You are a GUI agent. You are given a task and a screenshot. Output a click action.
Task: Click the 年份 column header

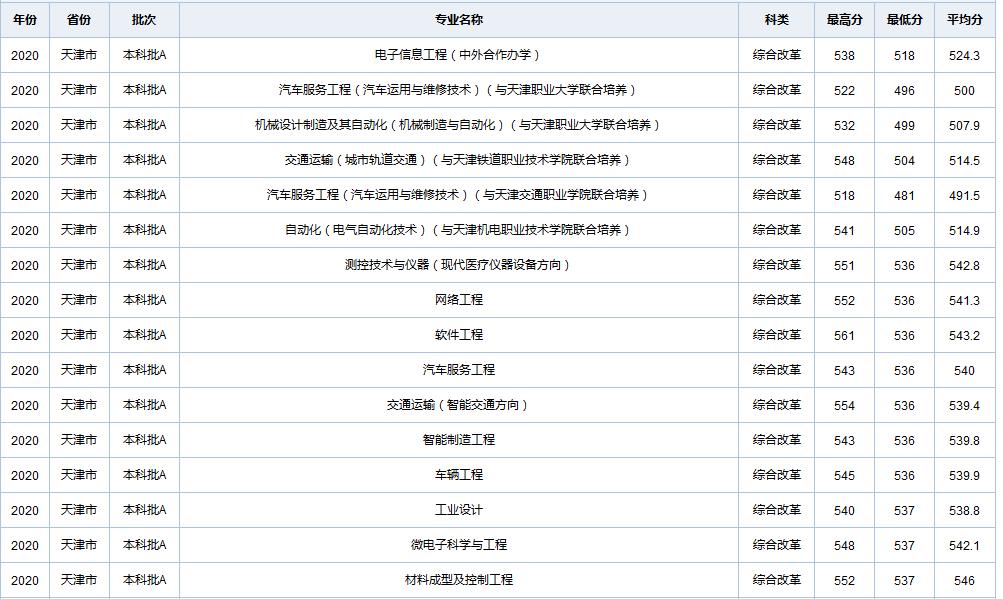(26, 18)
